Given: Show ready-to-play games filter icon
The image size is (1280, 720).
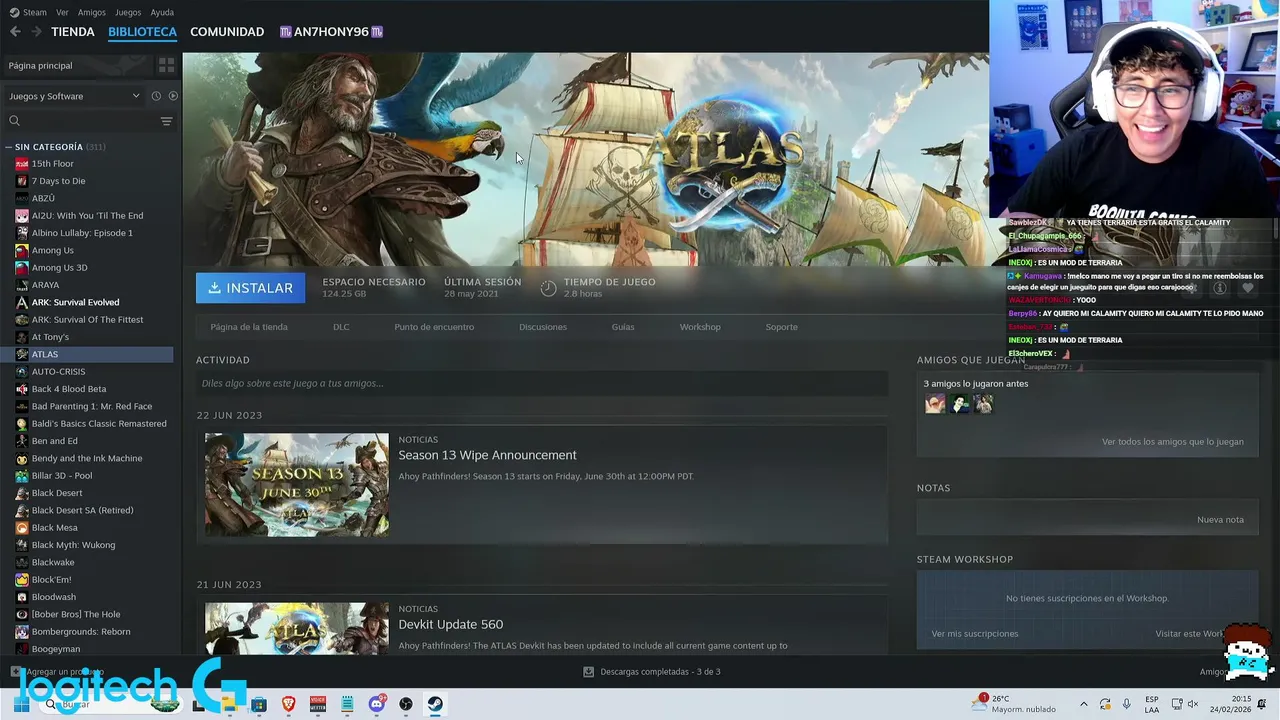Looking at the screenshot, I should pos(173,96).
